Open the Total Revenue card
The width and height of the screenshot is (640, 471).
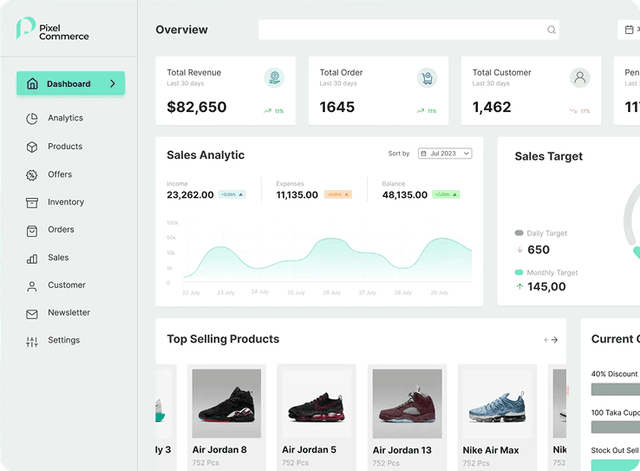tap(226, 91)
